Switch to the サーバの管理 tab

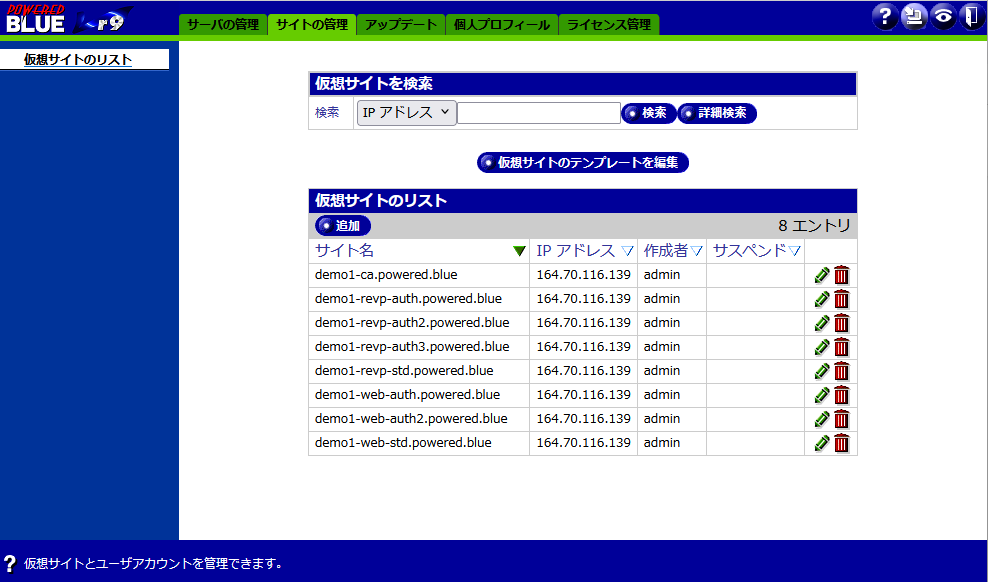point(223,25)
